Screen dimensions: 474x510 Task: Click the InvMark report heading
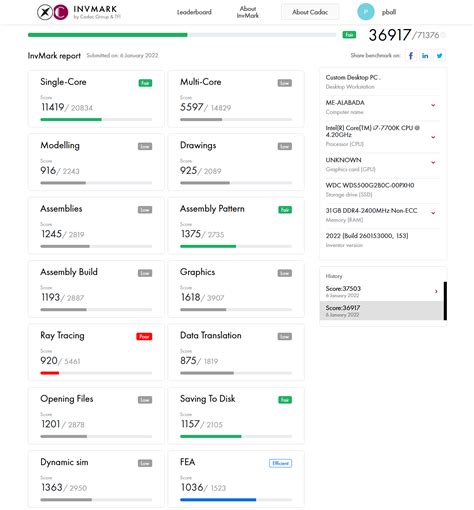pos(54,56)
